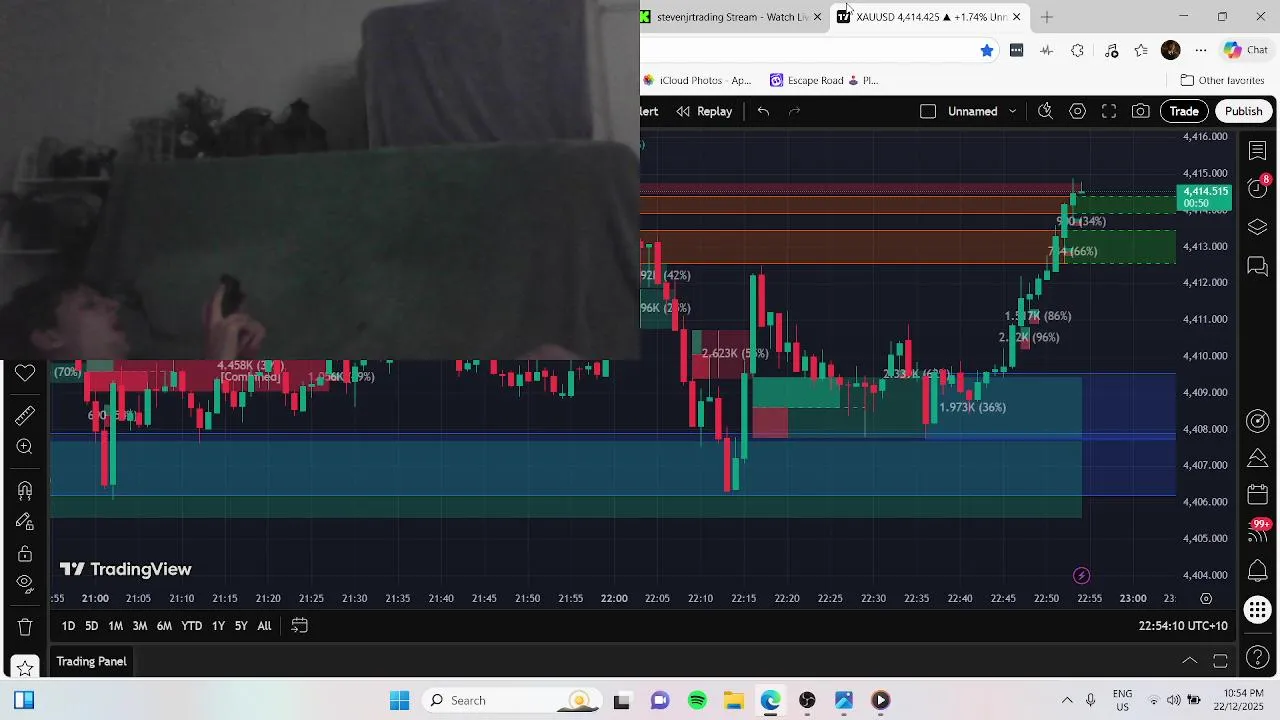This screenshot has width=1280, height=720.
Task: Open iCloud Photos bookmark
Action: [x=697, y=80]
